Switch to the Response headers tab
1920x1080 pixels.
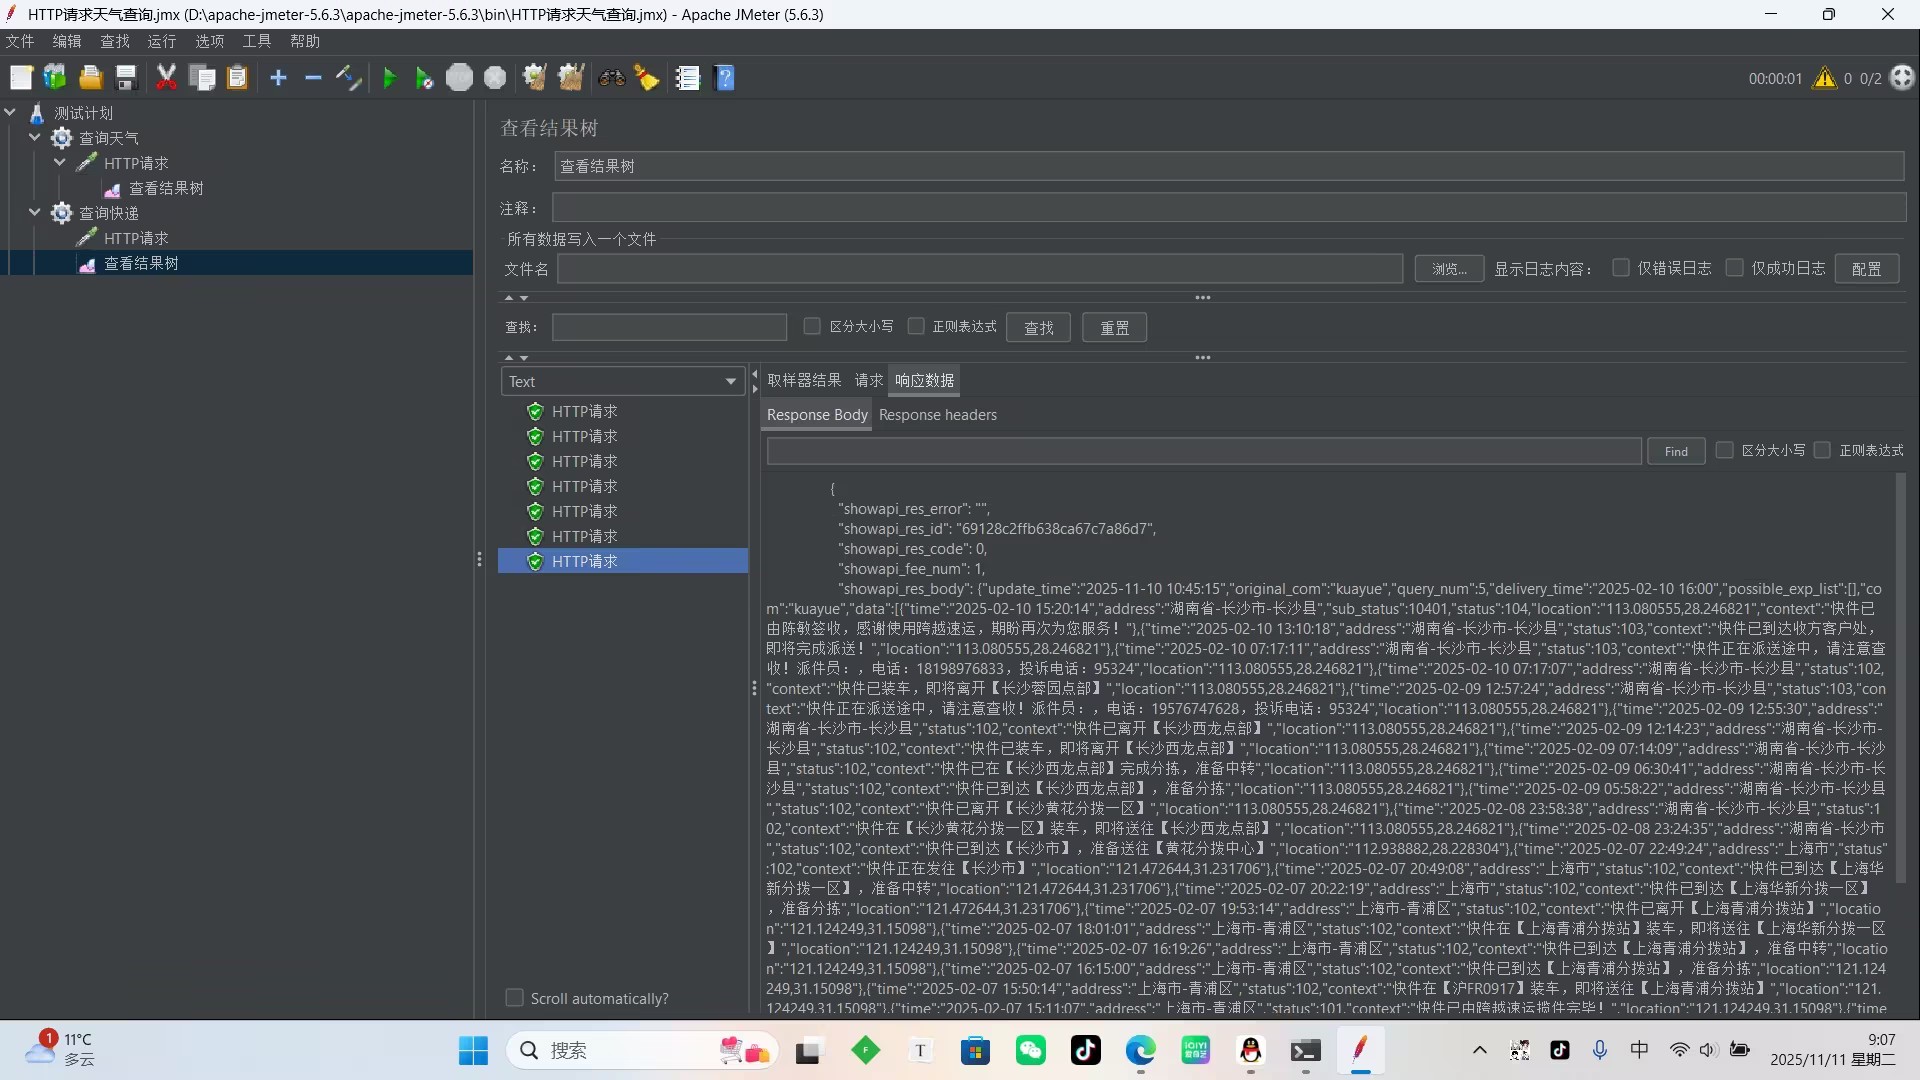pyautogui.click(x=937, y=415)
